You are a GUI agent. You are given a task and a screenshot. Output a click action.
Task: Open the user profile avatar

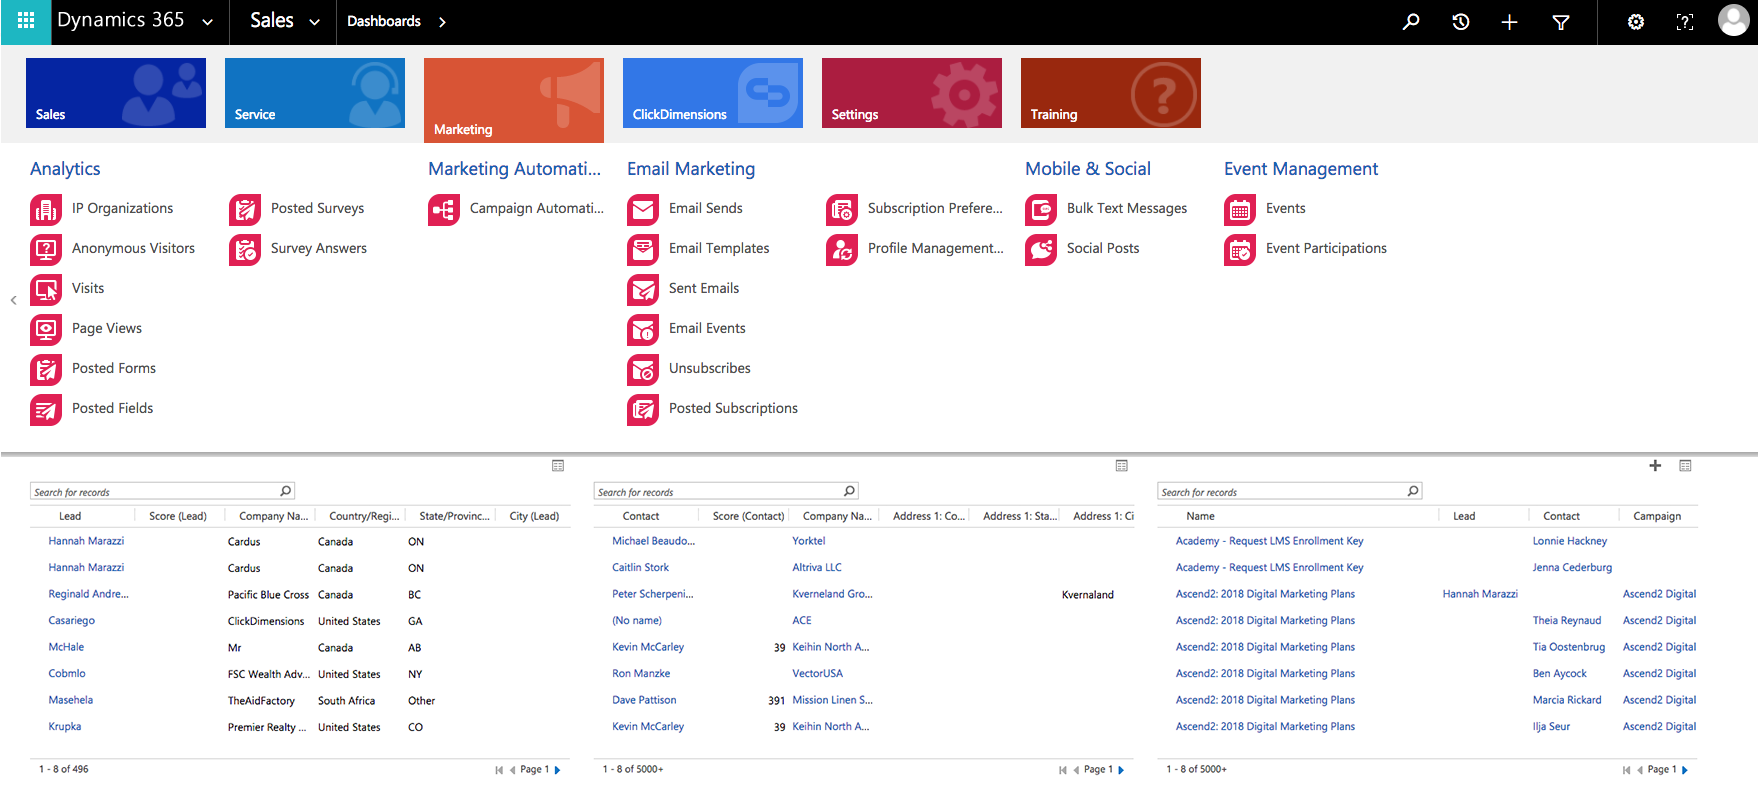coord(1734,20)
